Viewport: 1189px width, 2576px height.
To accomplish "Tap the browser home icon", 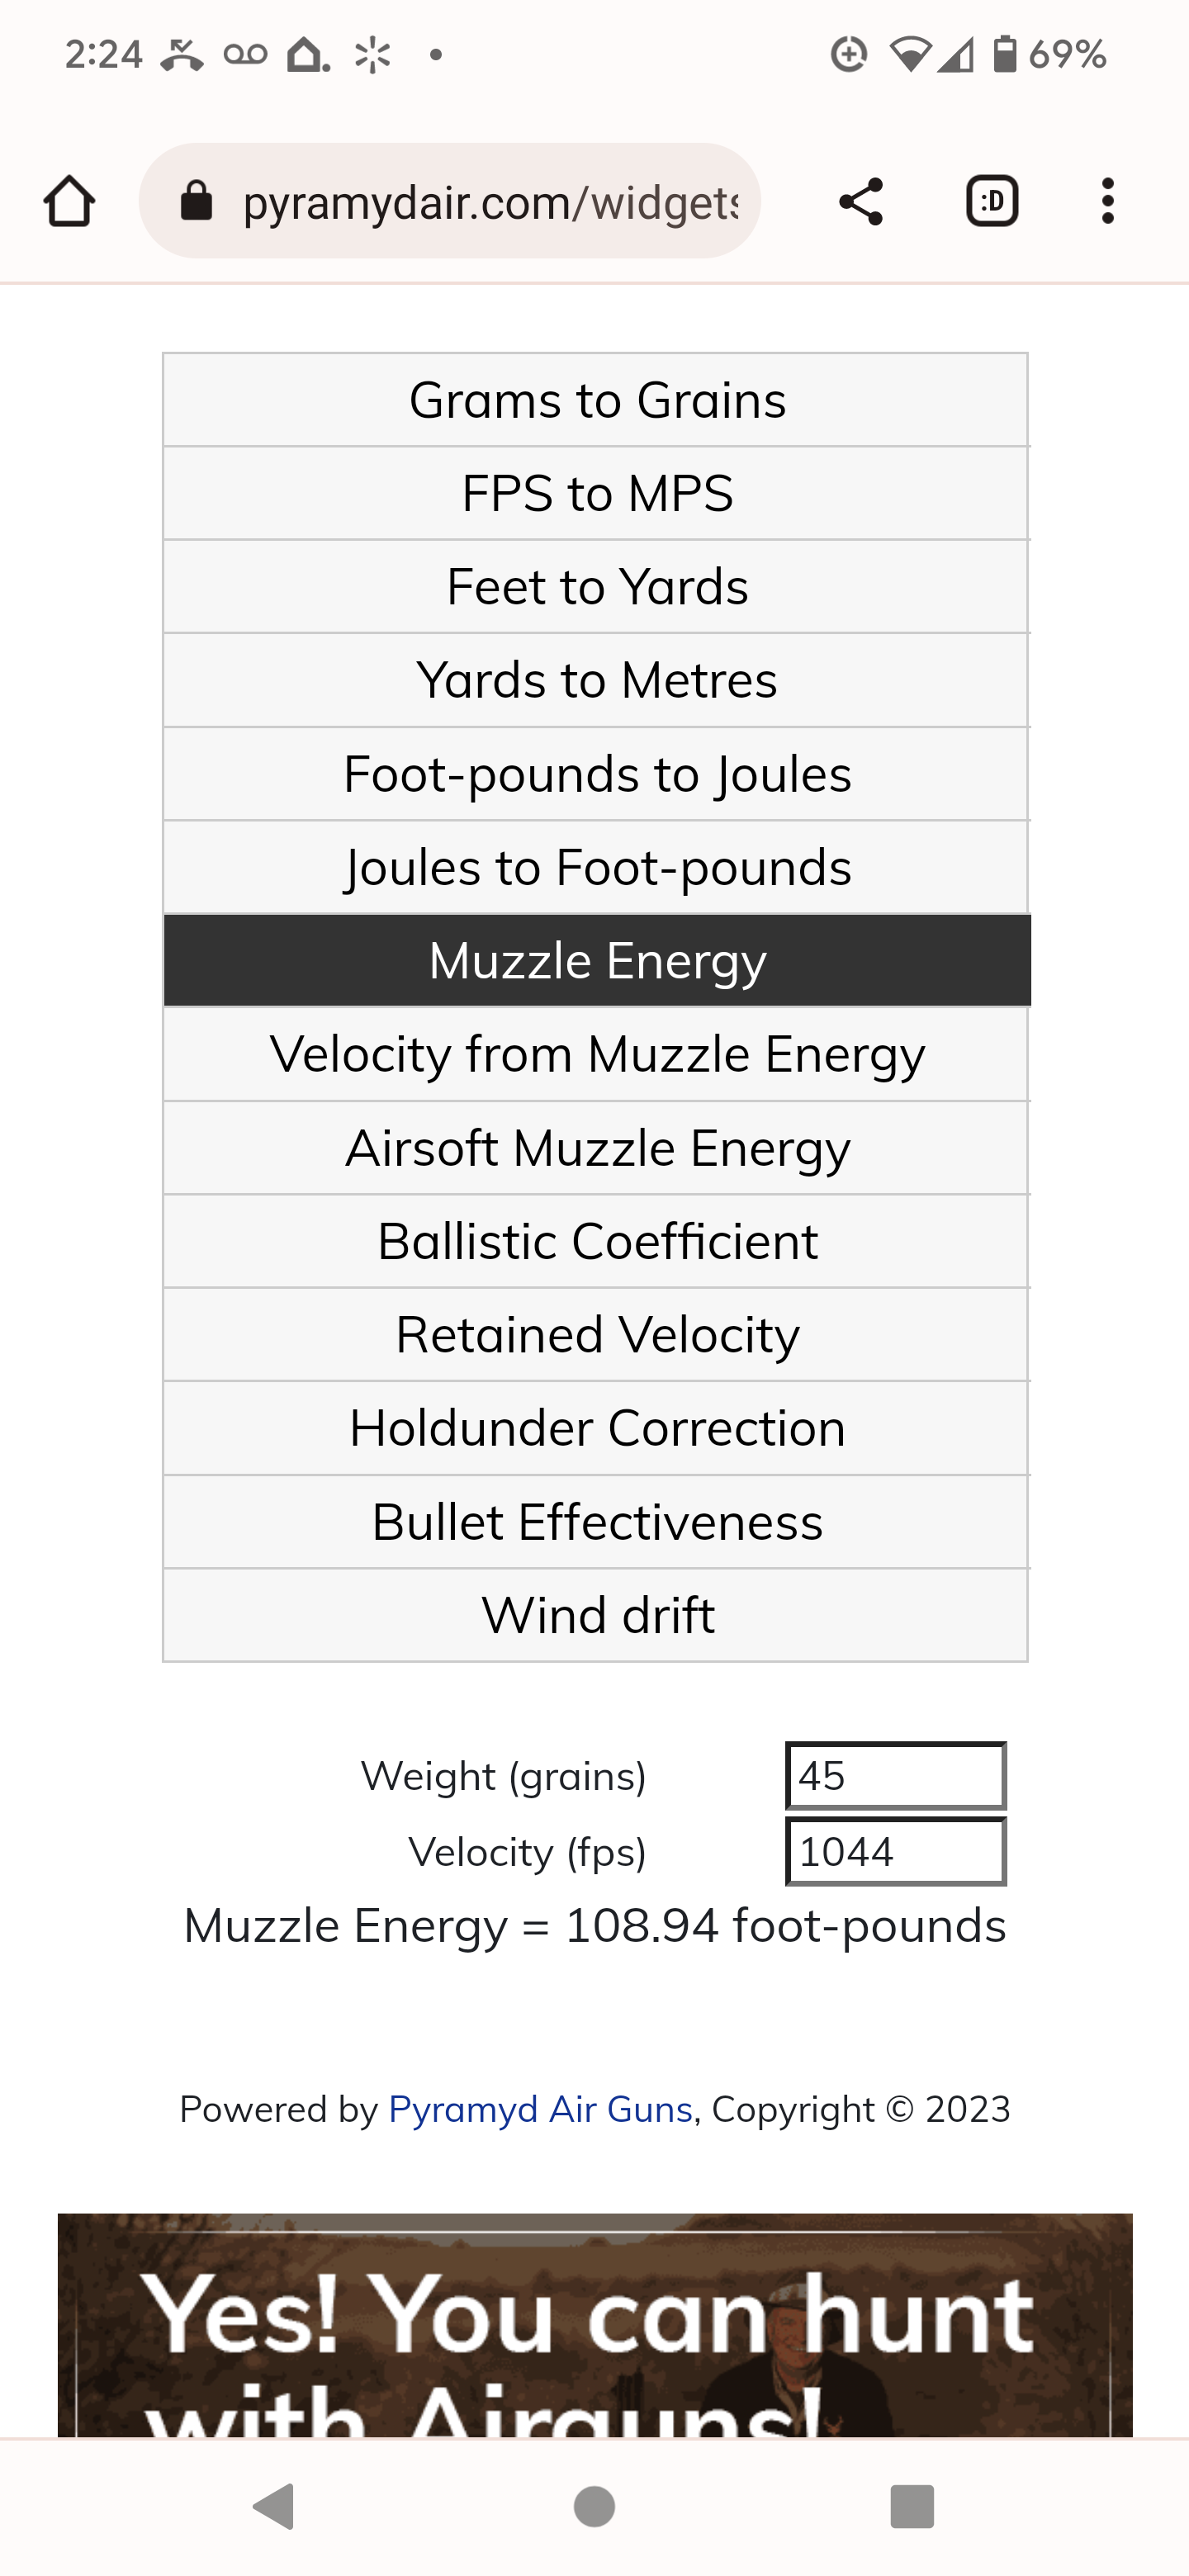I will click(69, 201).
